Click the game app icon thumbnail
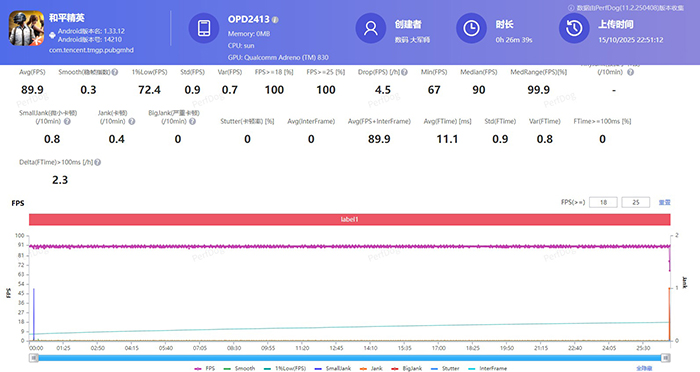 pos(26,28)
